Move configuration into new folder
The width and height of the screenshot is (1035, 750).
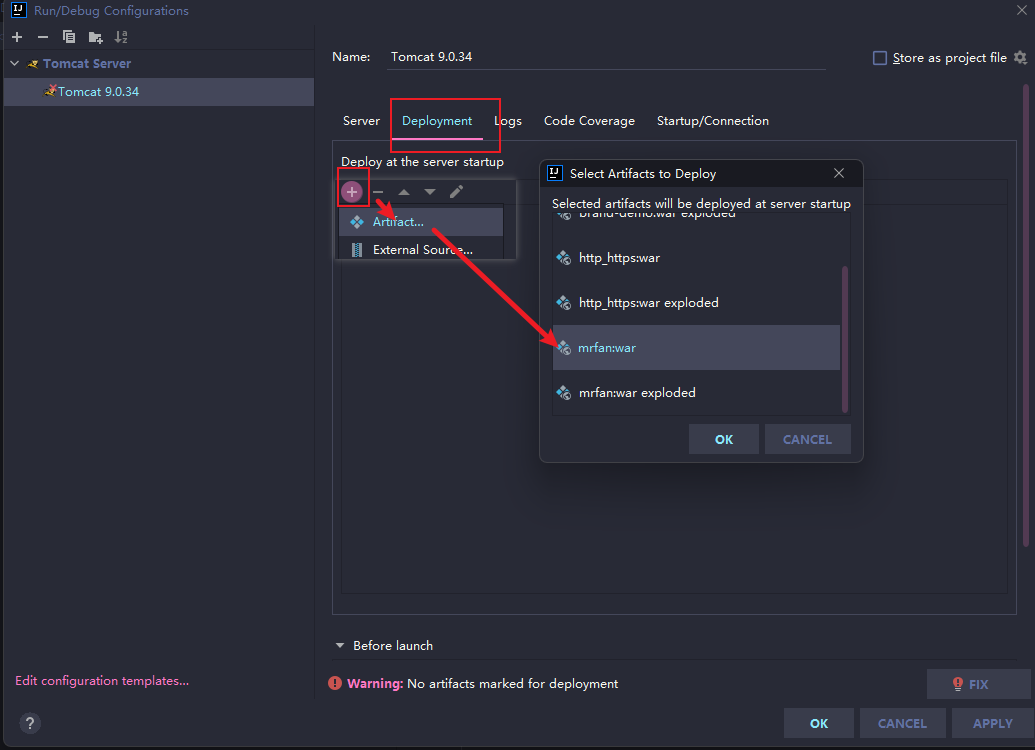tap(96, 37)
